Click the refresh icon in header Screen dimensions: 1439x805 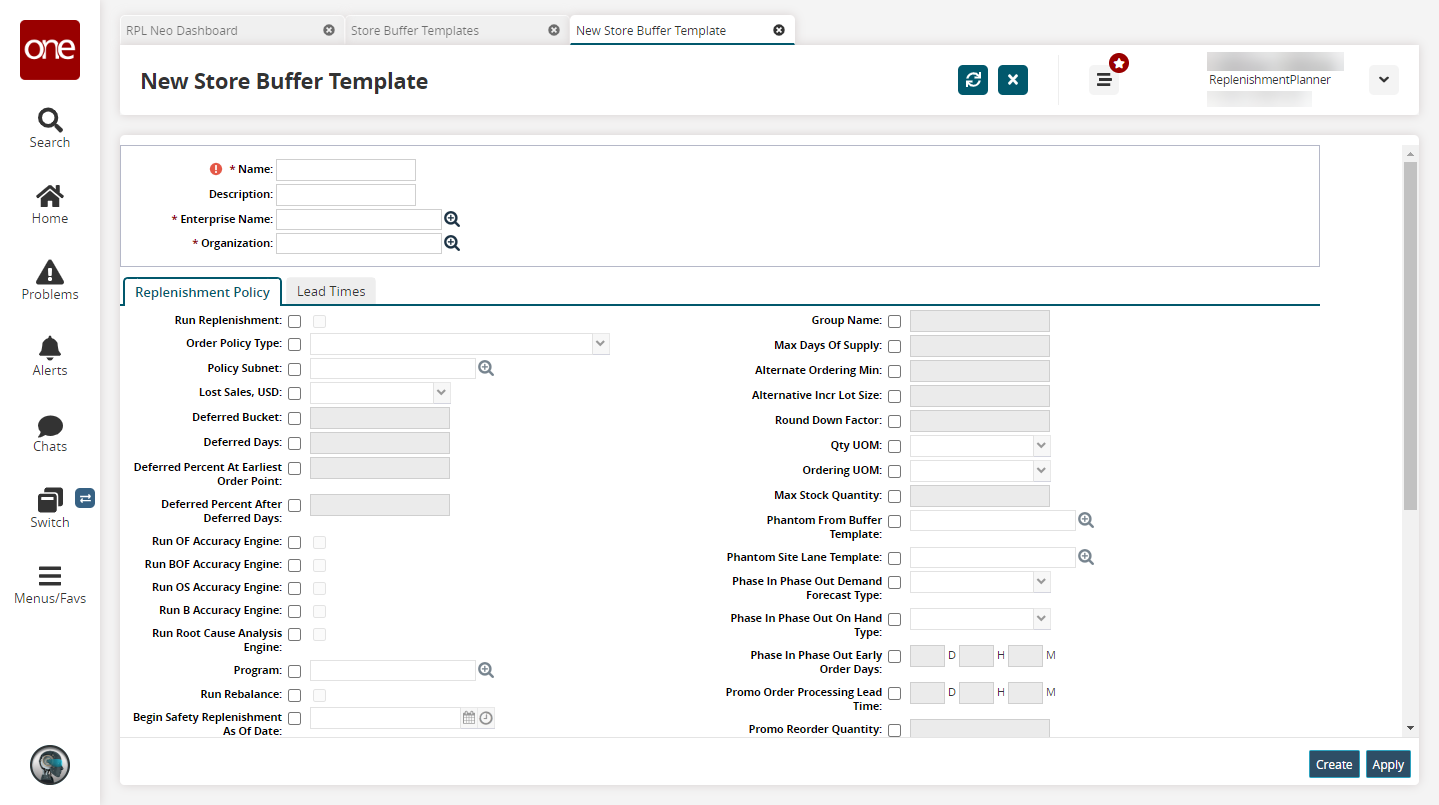pyautogui.click(x=973, y=80)
